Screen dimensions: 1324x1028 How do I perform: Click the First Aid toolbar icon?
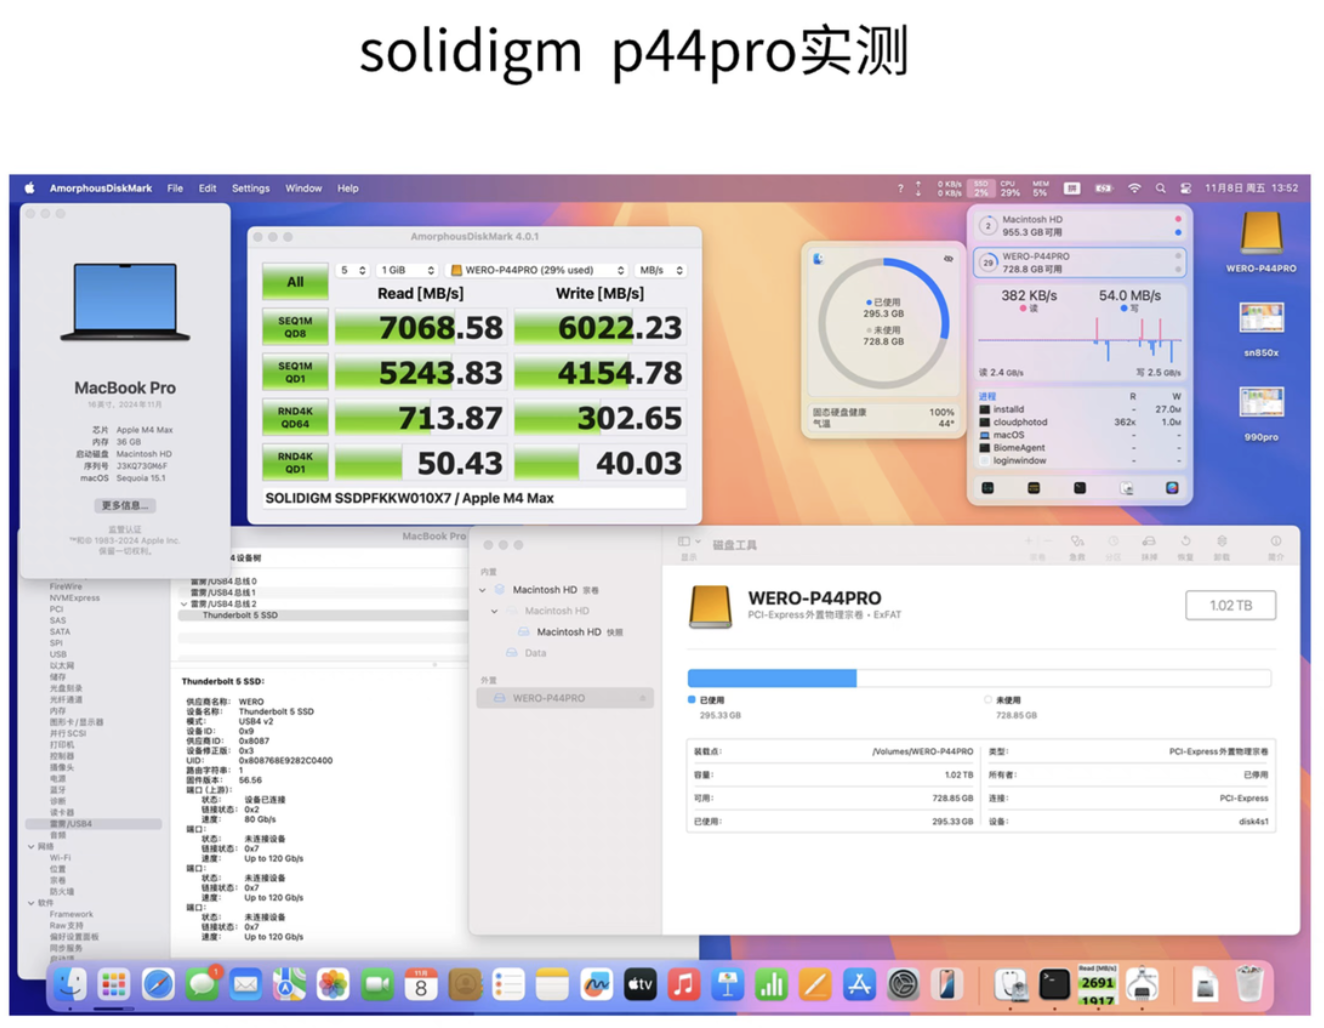point(1077,541)
